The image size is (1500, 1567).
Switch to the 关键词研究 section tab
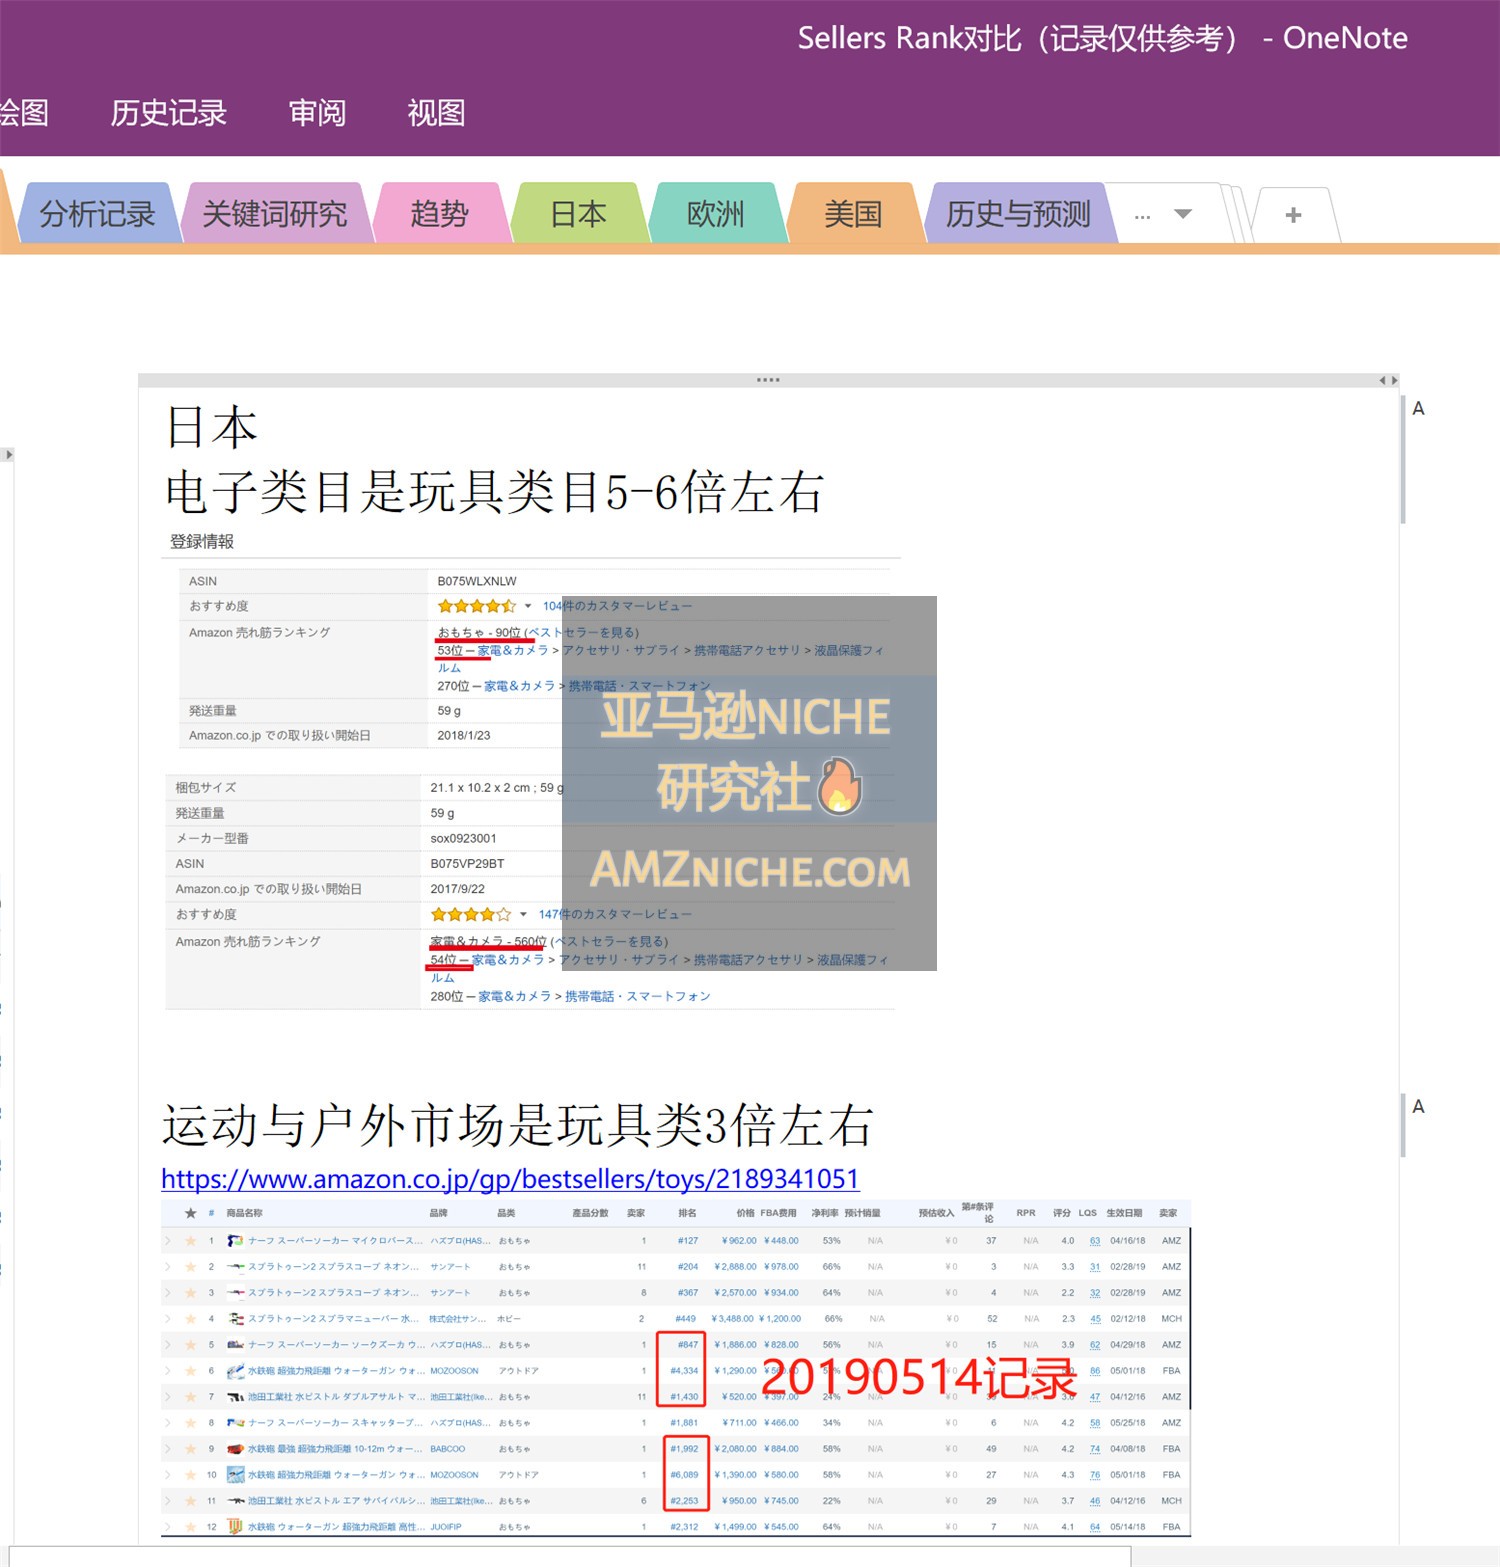pyautogui.click(x=274, y=213)
